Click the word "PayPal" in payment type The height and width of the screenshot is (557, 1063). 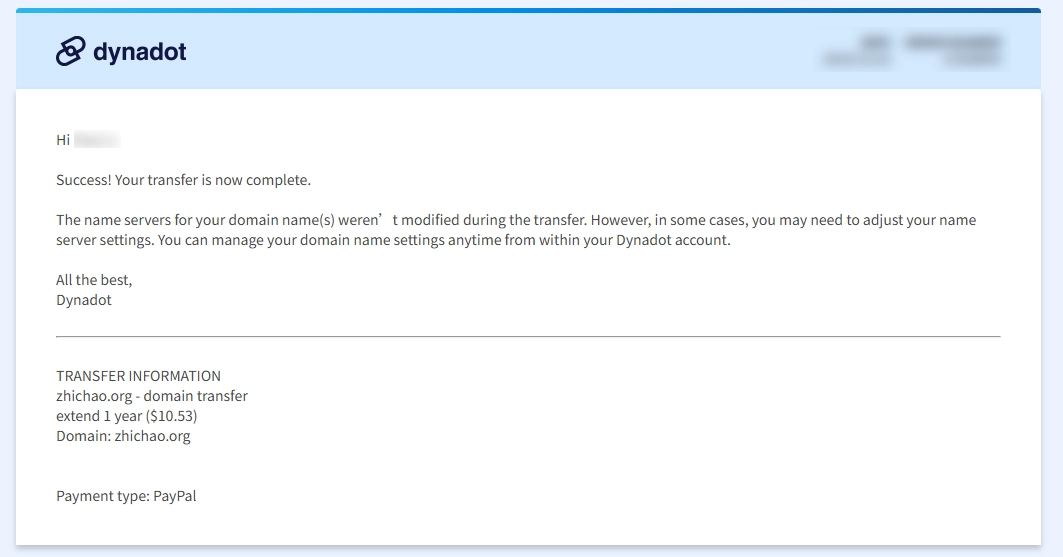click(175, 496)
